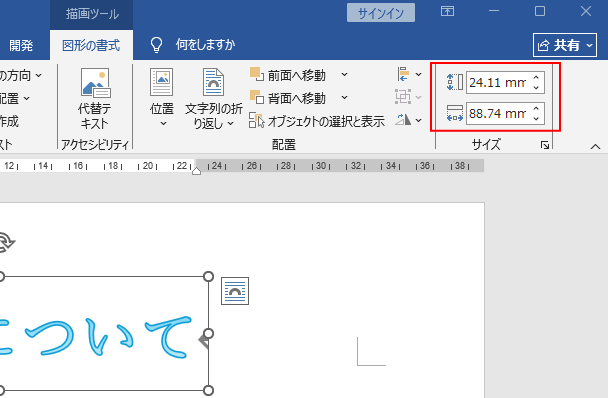Click the サインイン button
The height and width of the screenshot is (398, 608).
[380, 13]
